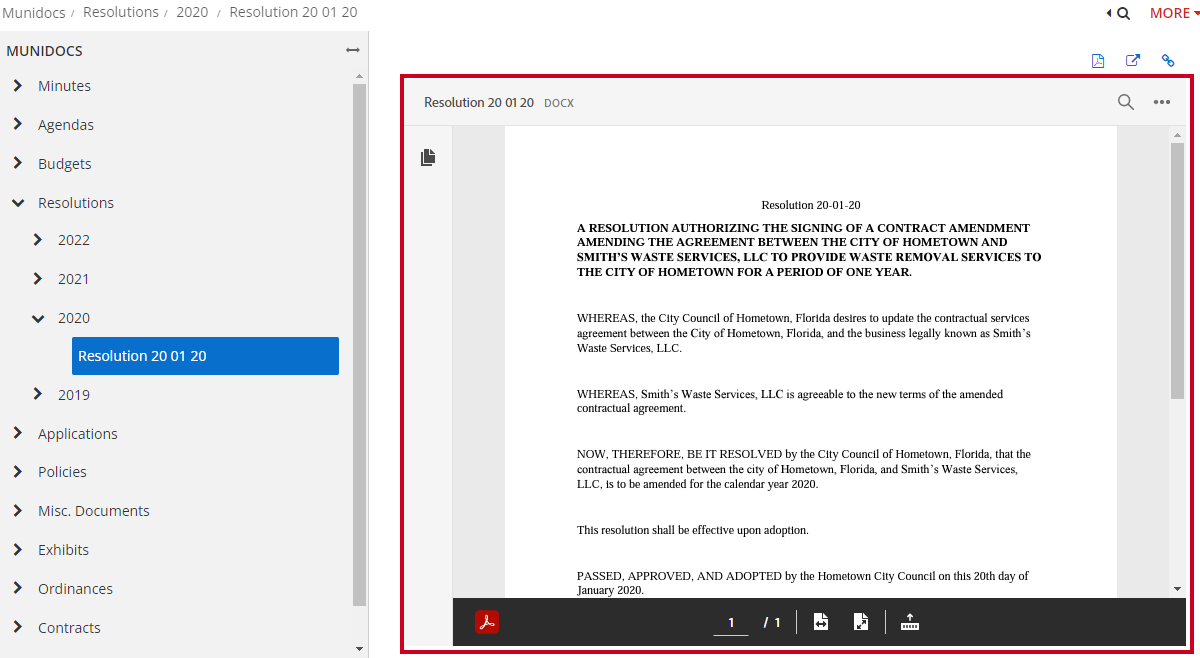Go to Resolutions breadcrumb link
Image resolution: width=1200 pixels, height=658 pixels.
coord(121,12)
